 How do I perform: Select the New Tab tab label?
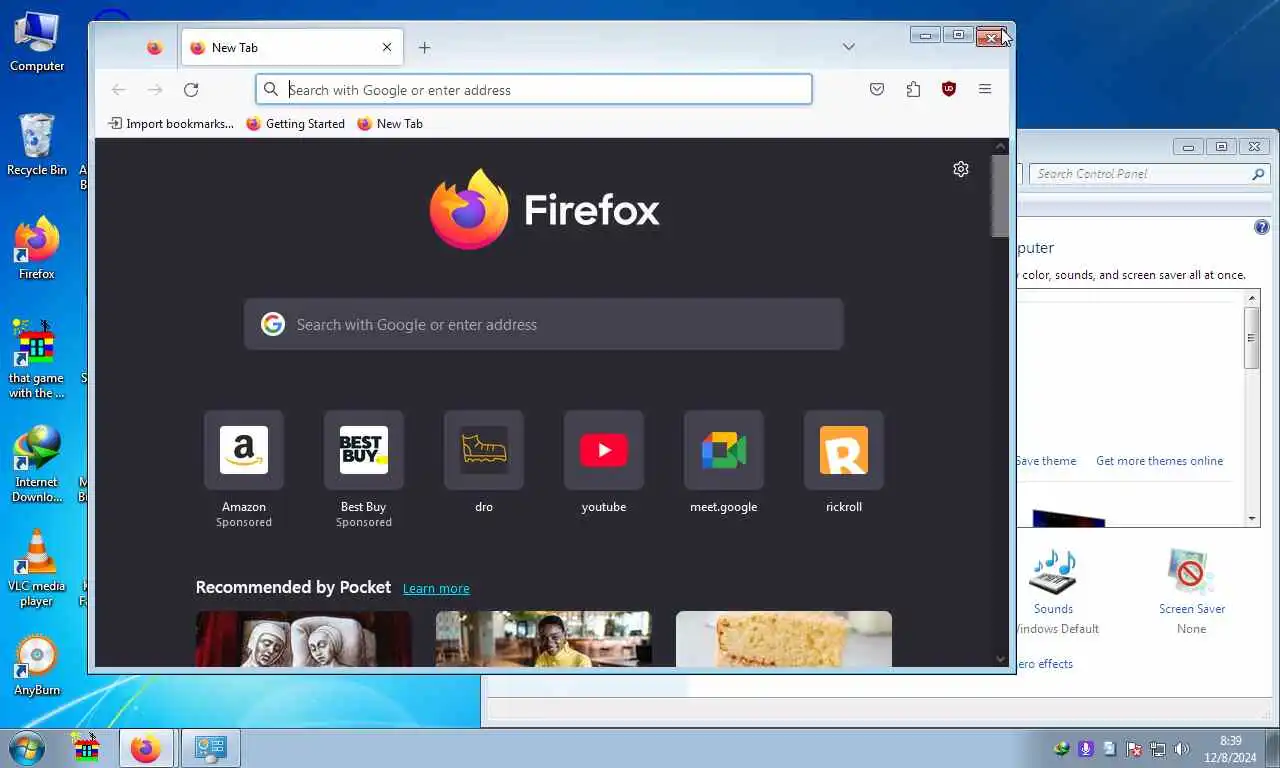(235, 47)
